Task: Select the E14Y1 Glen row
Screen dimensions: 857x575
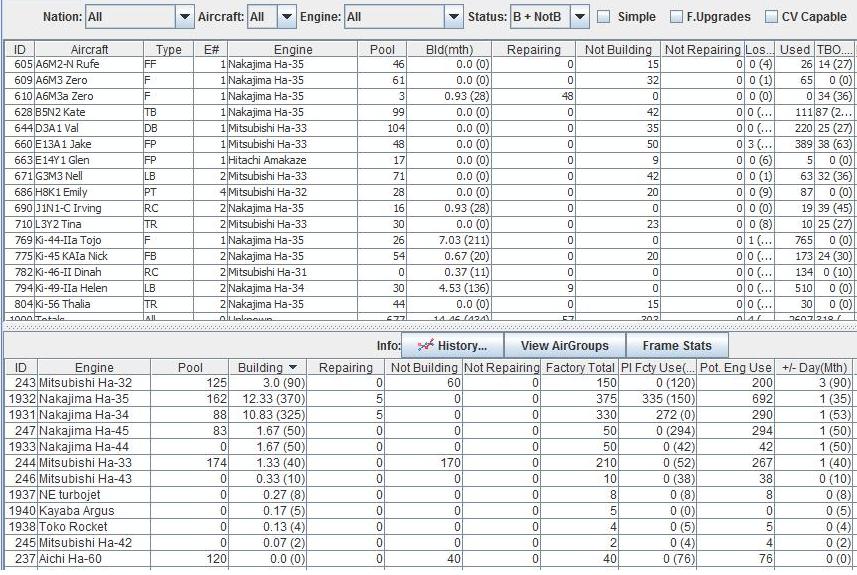Action: [x=429, y=160]
